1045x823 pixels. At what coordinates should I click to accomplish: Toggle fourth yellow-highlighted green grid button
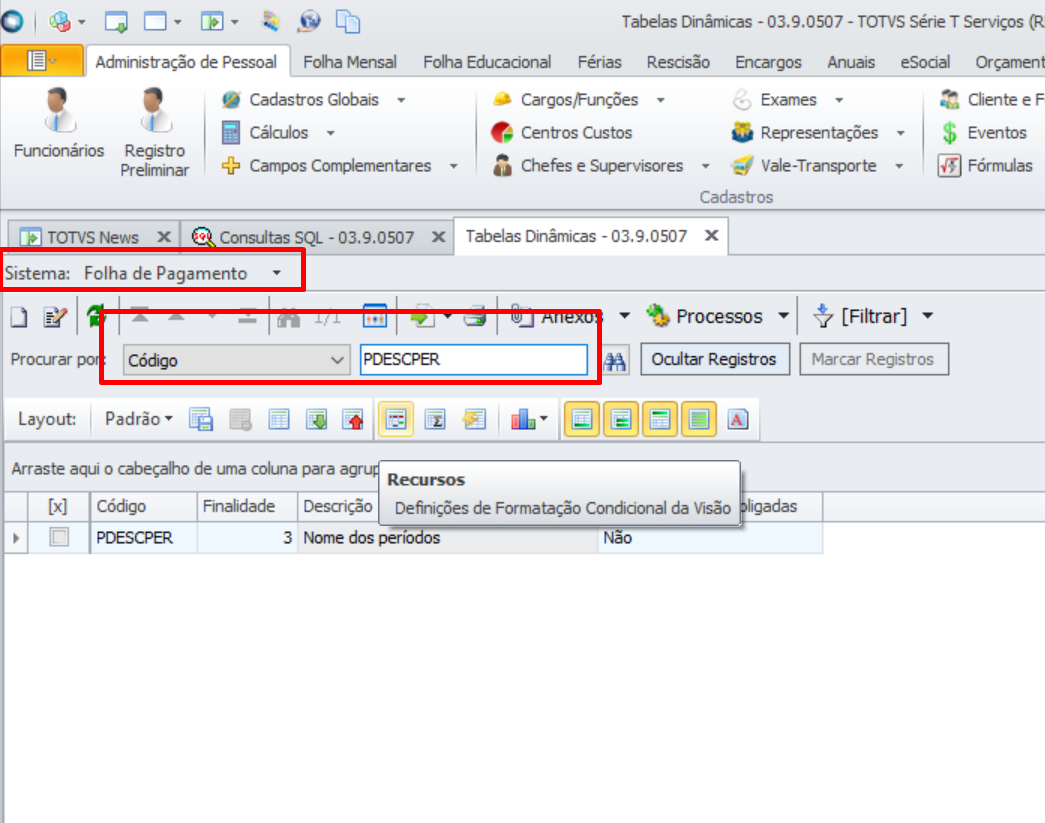[x=699, y=419]
